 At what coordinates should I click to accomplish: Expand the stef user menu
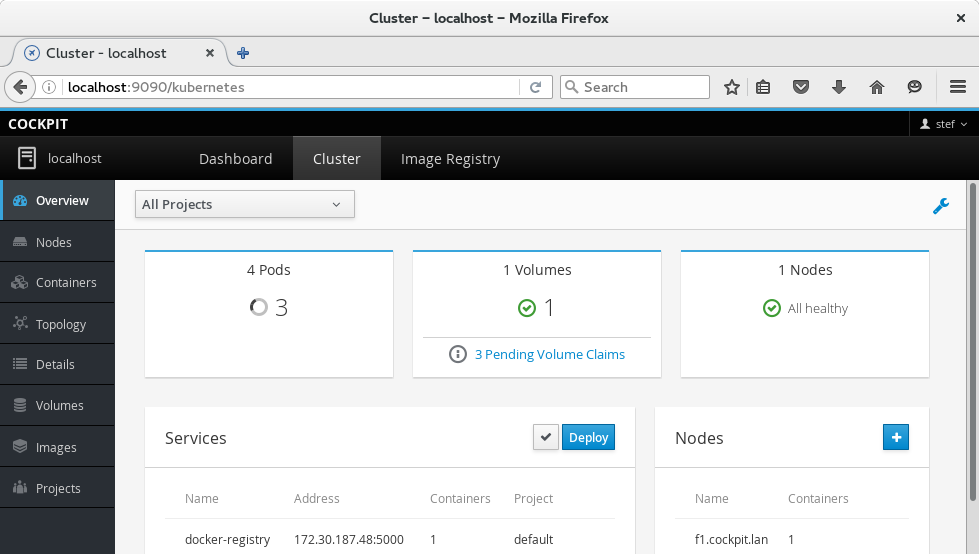tap(943, 124)
